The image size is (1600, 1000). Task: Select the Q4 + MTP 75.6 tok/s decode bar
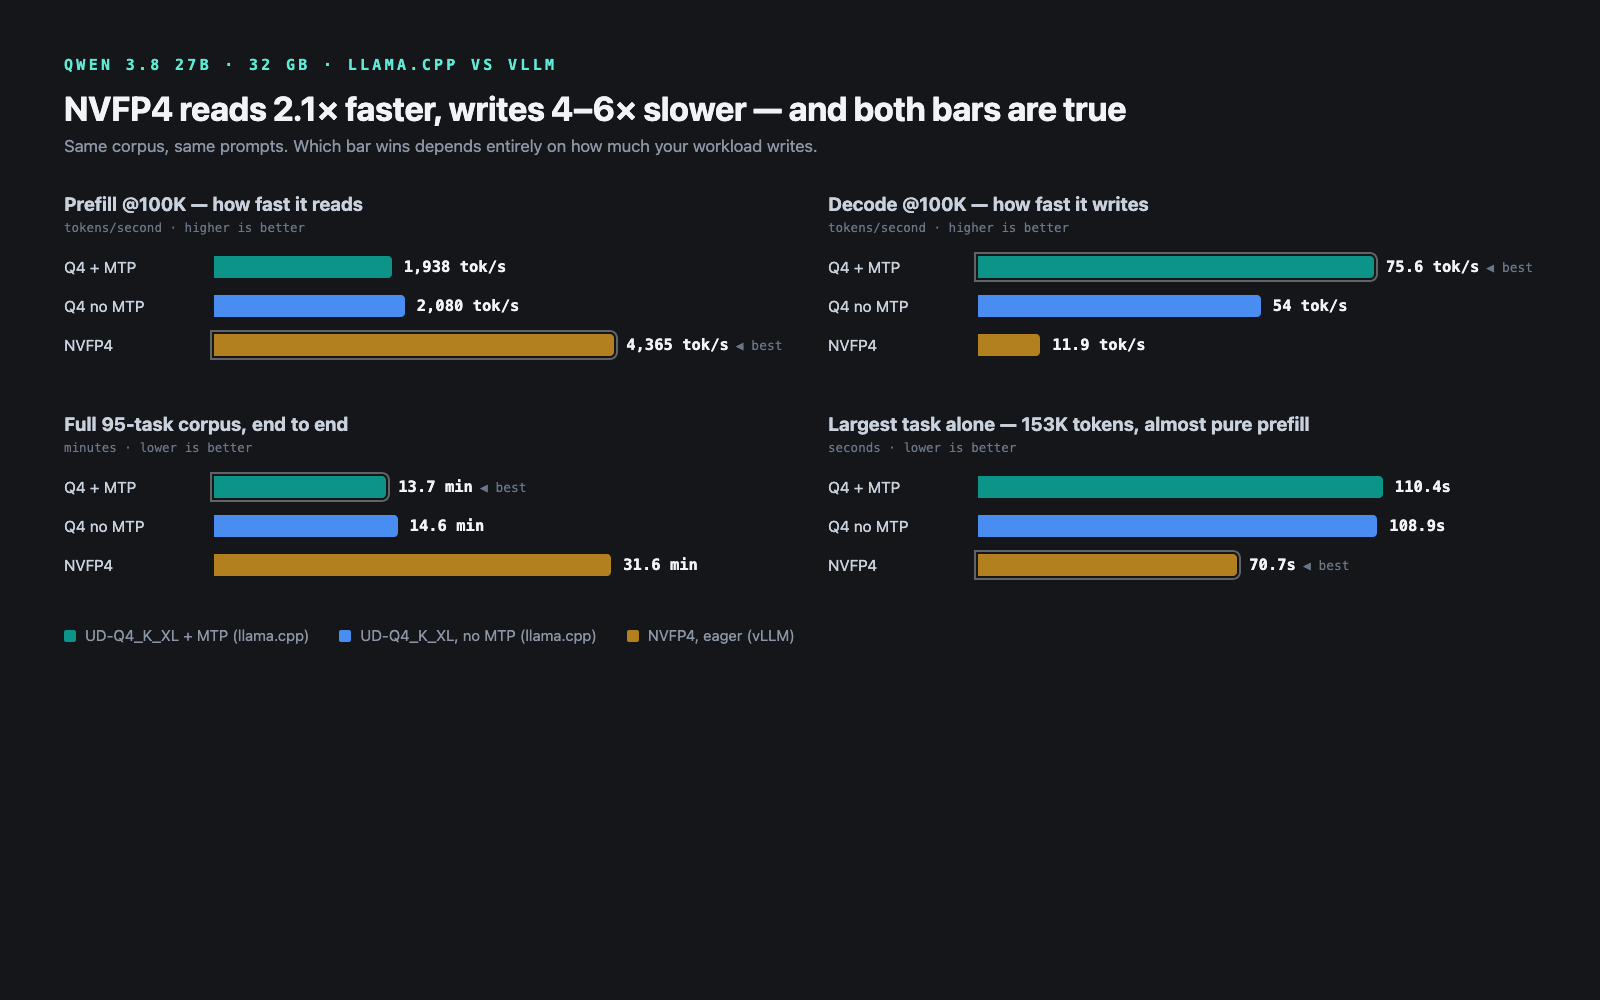tap(1176, 267)
